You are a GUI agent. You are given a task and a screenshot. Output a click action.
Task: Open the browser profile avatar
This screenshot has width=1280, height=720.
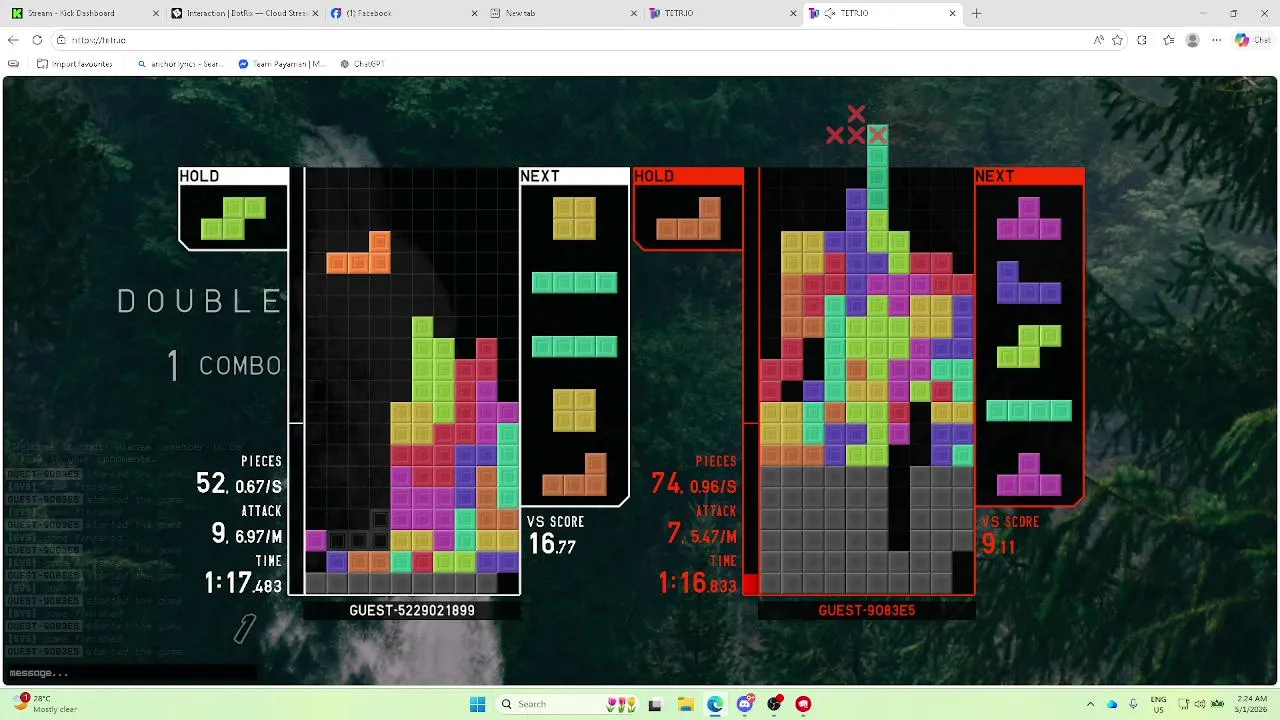click(x=1192, y=40)
